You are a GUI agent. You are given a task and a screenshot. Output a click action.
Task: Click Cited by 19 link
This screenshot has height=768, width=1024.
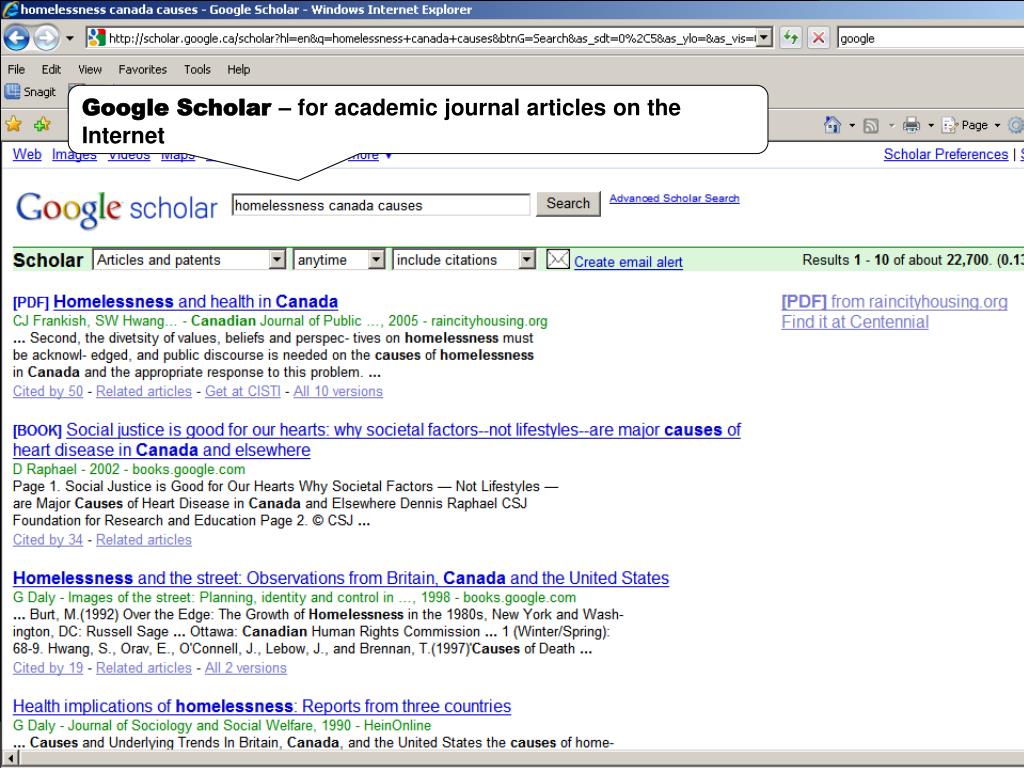48,667
